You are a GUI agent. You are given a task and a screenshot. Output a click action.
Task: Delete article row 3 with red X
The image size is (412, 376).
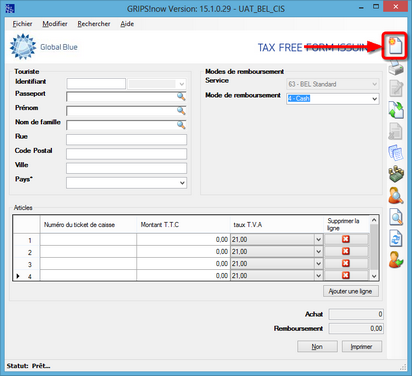[x=346, y=263]
